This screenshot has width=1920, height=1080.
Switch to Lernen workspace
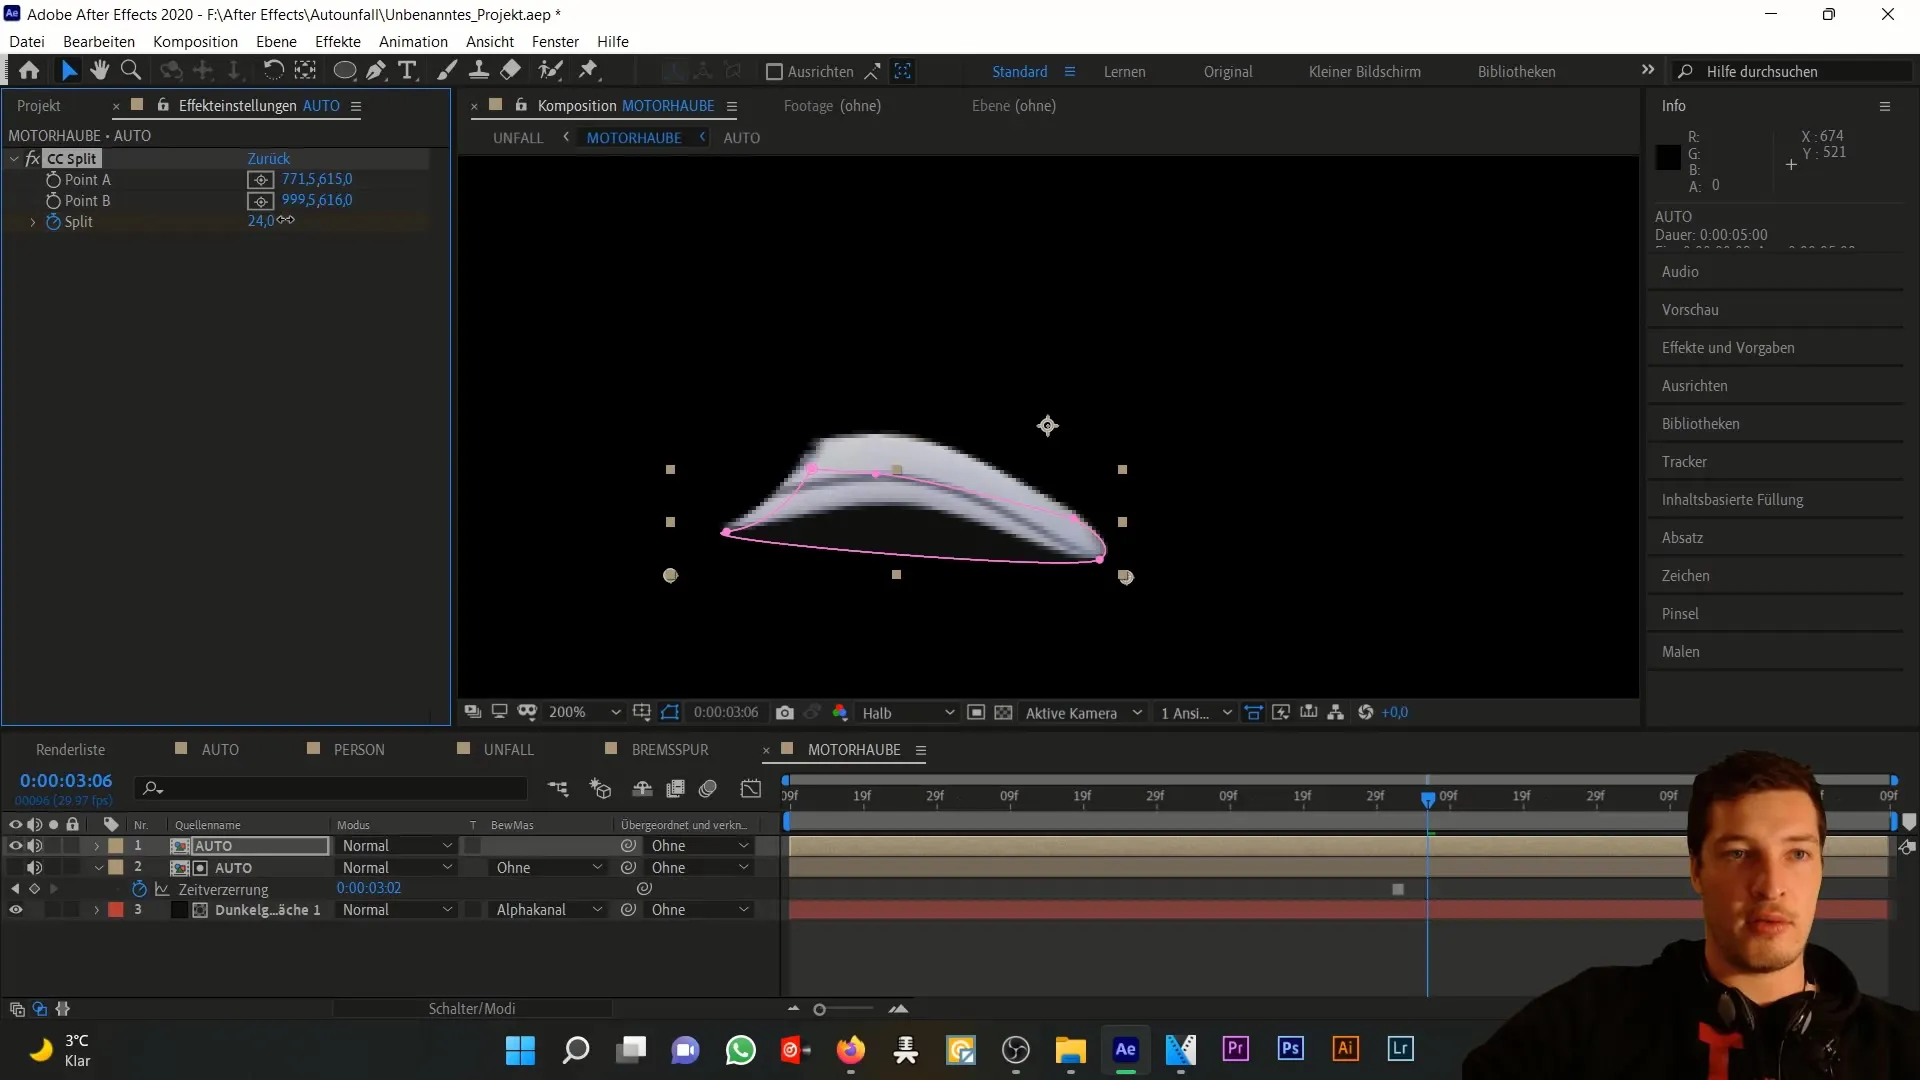point(1124,72)
